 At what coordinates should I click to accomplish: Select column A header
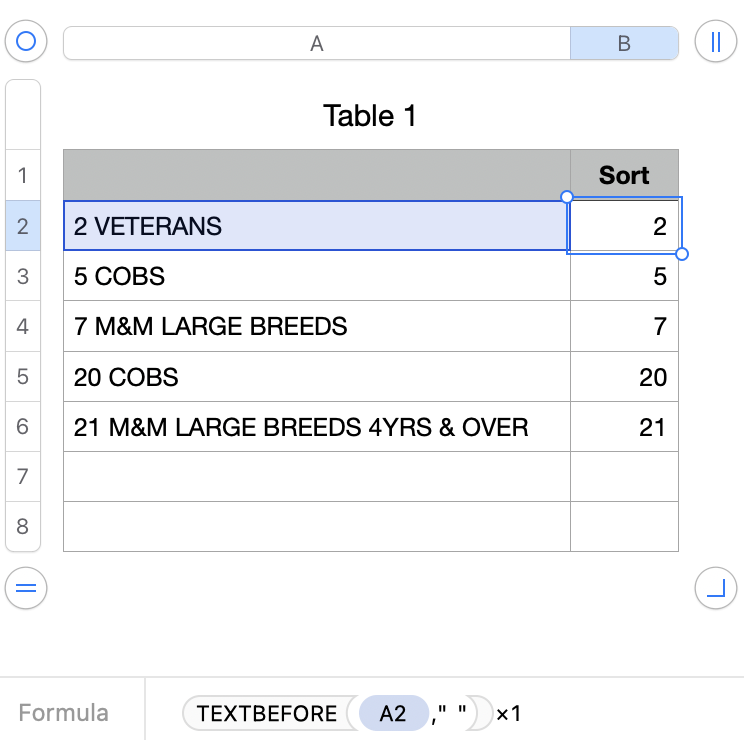tap(316, 43)
